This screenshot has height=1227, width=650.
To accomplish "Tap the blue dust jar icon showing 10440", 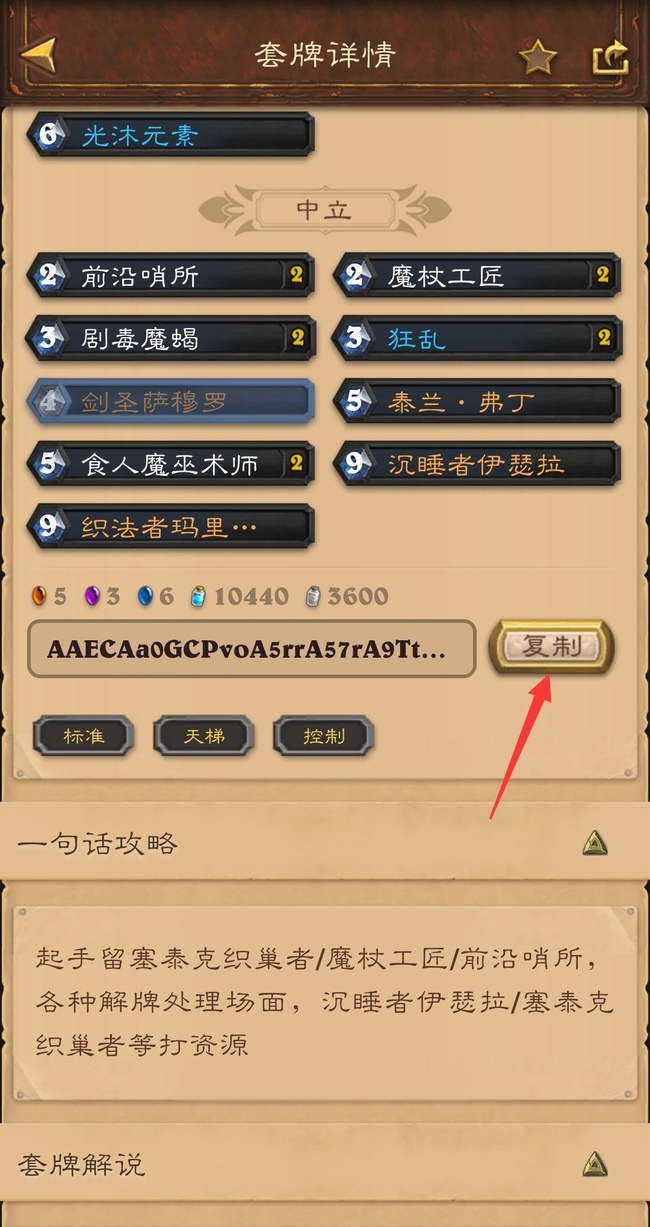I will 199,597.
